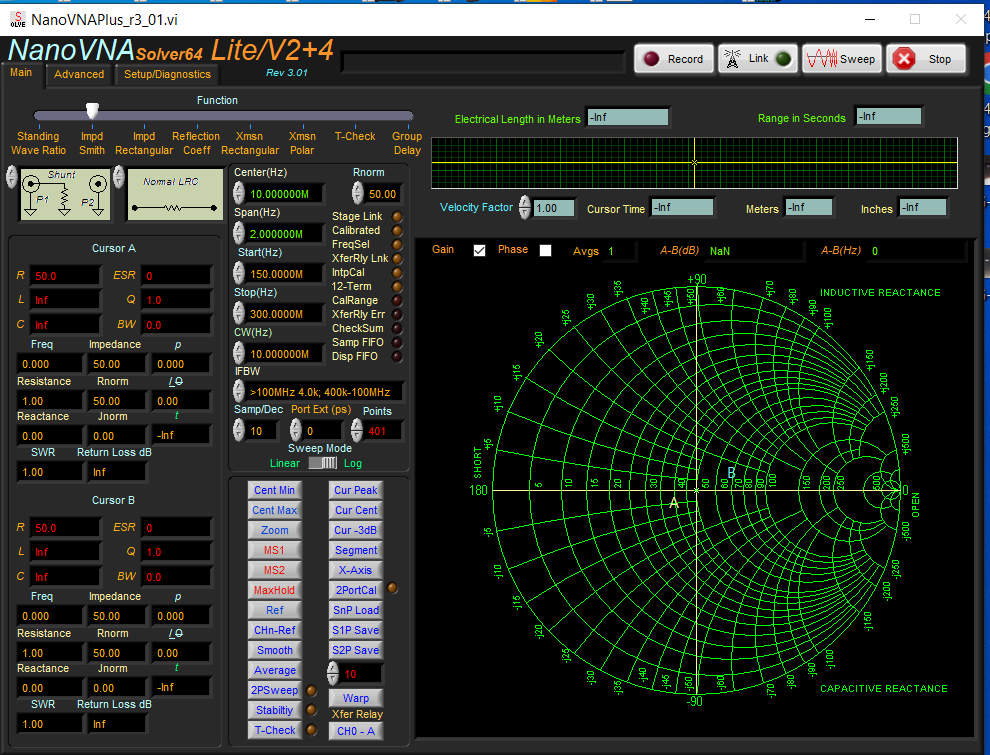Choose the Group Delay function label

tap(407, 143)
